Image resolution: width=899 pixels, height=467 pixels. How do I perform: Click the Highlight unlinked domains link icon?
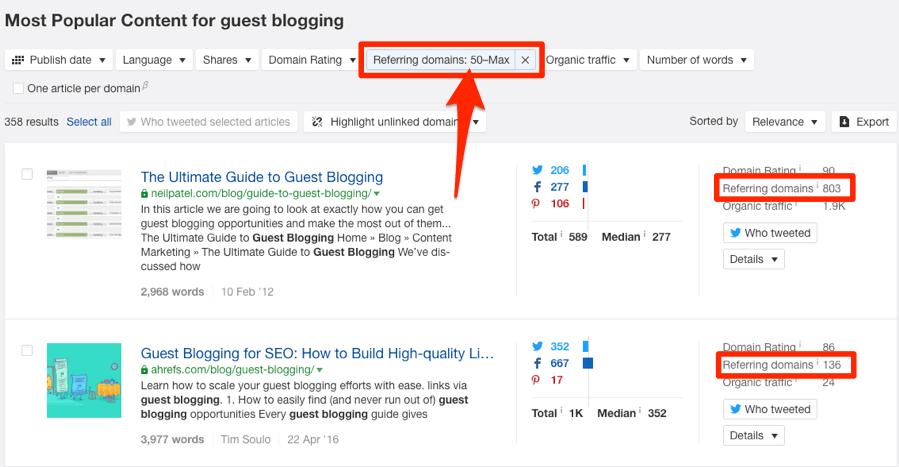click(317, 121)
